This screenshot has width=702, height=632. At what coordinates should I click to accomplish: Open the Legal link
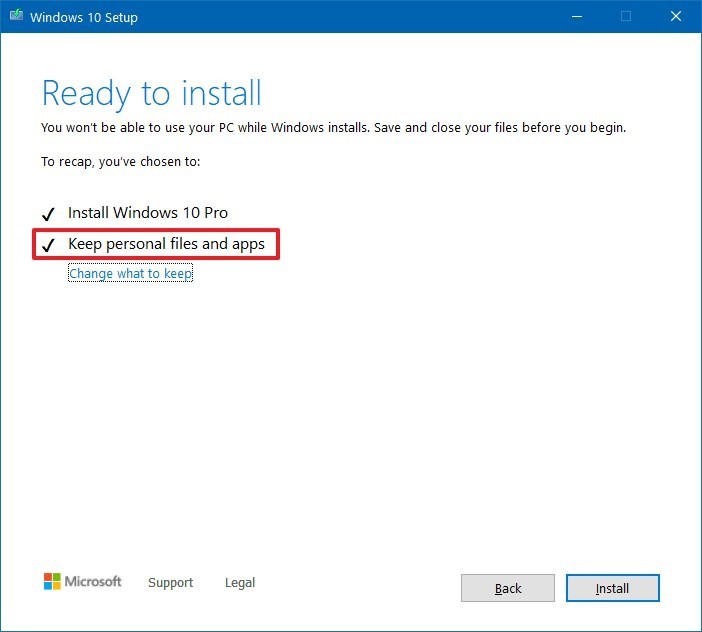(x=240, y=582)
